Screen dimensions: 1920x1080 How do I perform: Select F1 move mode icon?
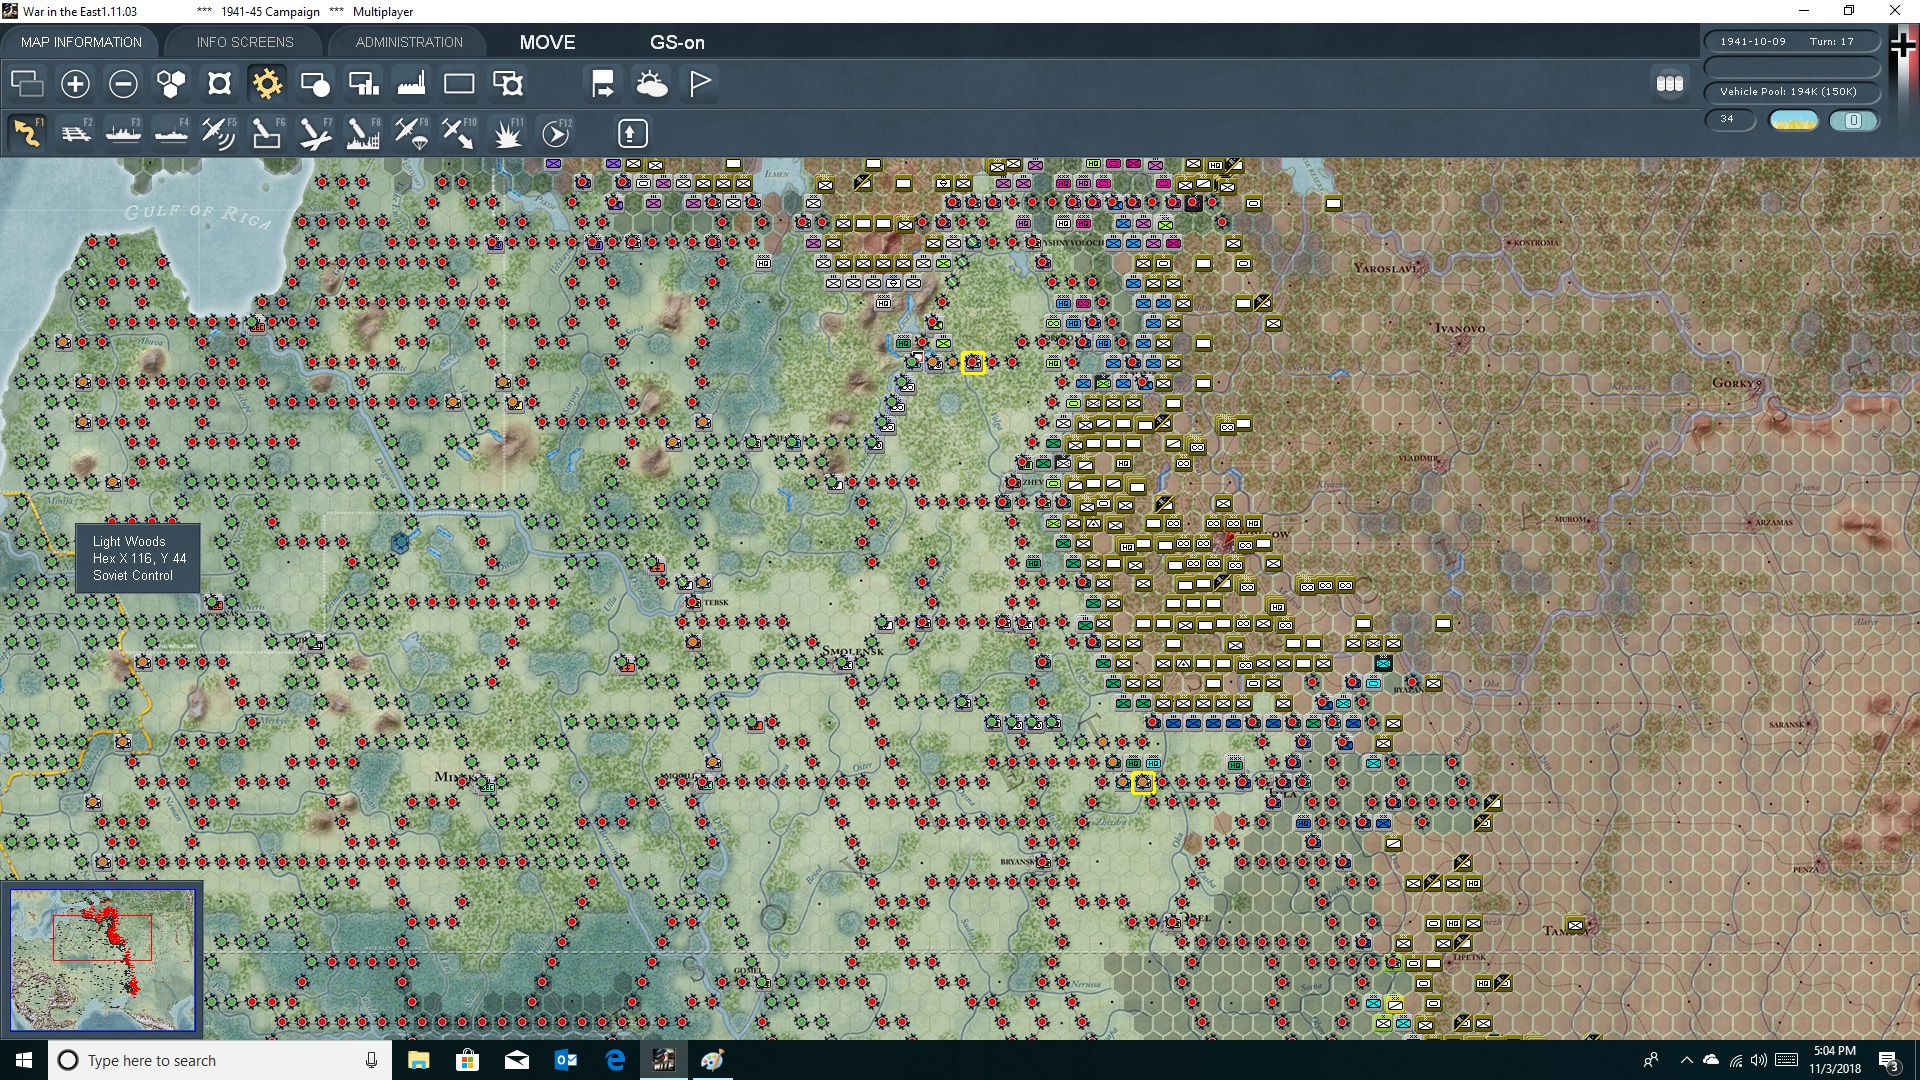27,133
